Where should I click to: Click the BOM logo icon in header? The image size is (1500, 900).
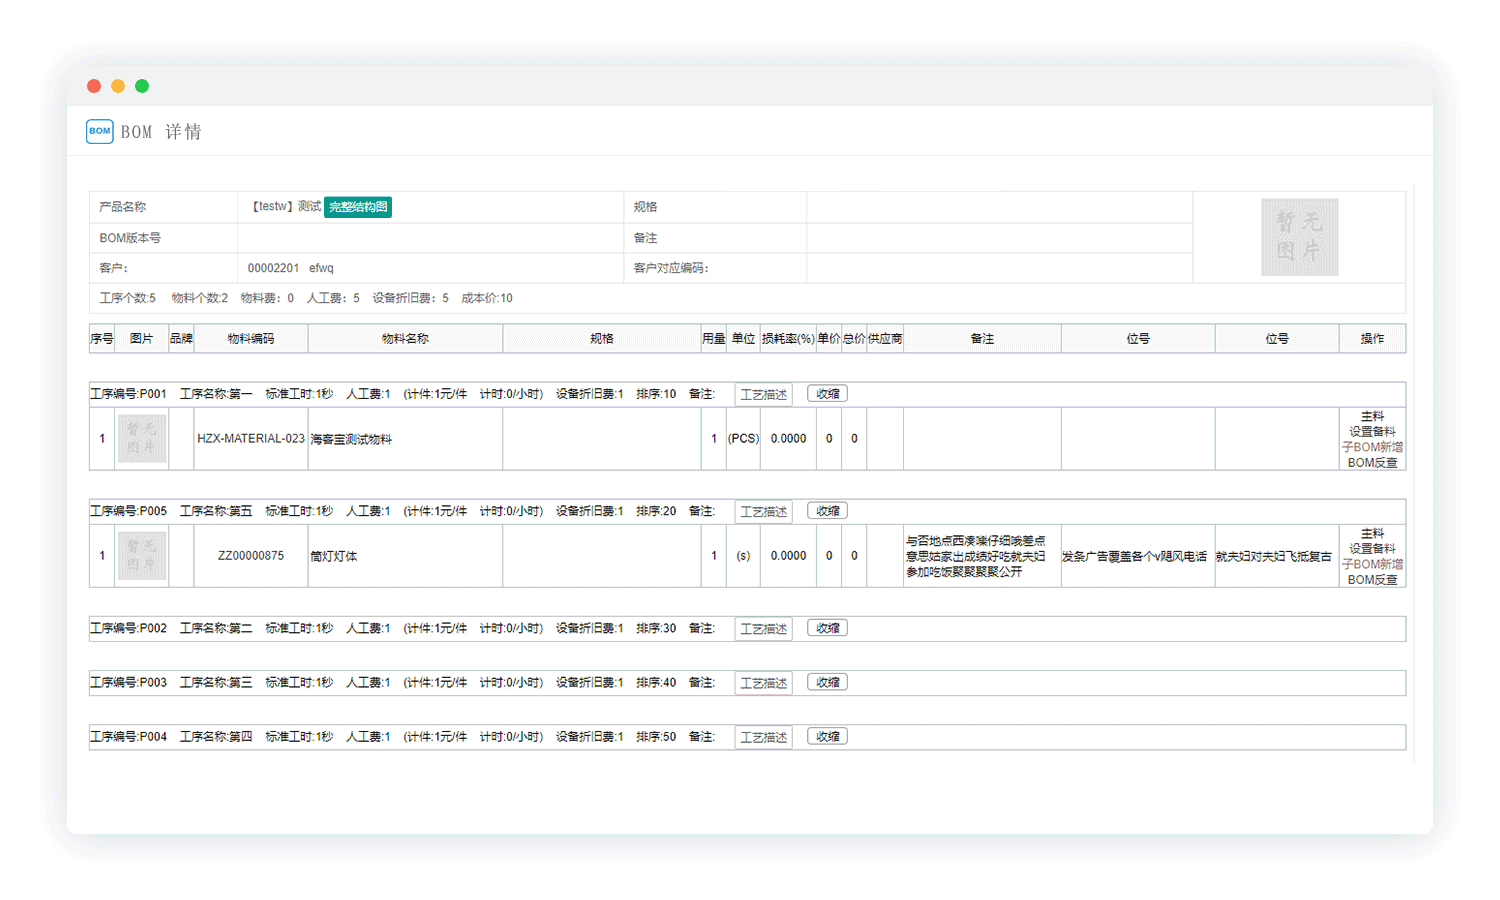(x=100, y=131)
